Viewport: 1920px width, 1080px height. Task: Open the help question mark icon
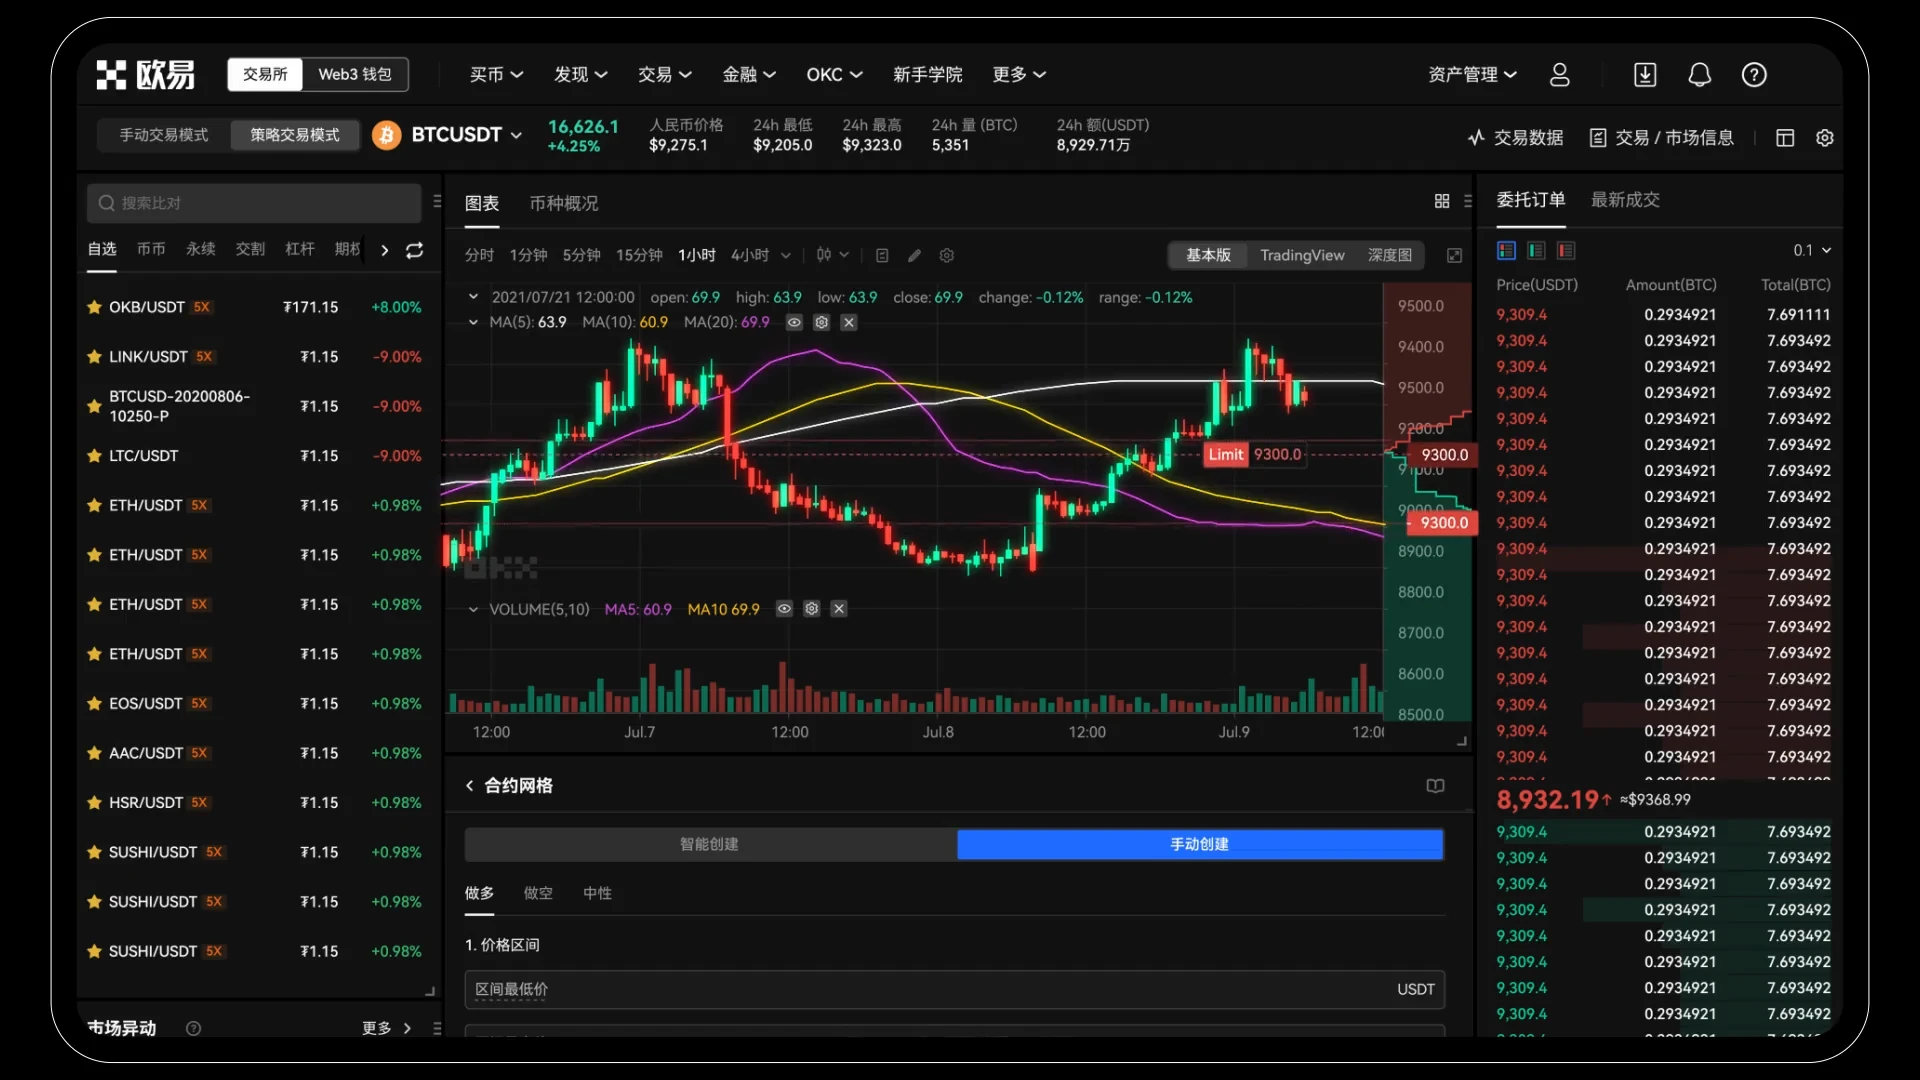tap(1754, 75)
